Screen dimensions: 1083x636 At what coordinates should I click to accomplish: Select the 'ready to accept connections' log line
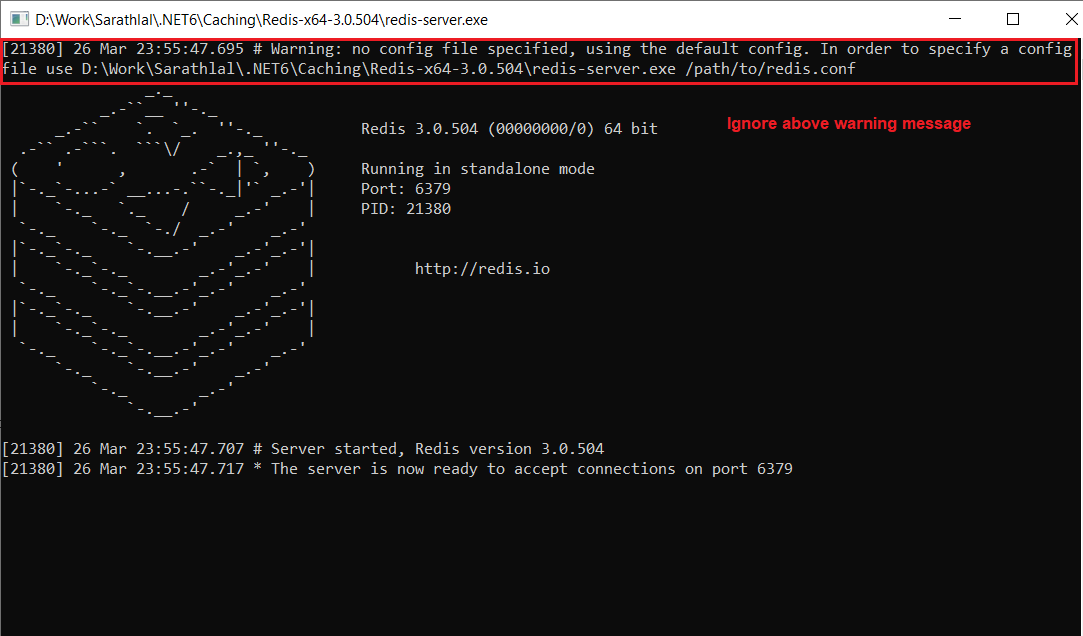(400, 468)
